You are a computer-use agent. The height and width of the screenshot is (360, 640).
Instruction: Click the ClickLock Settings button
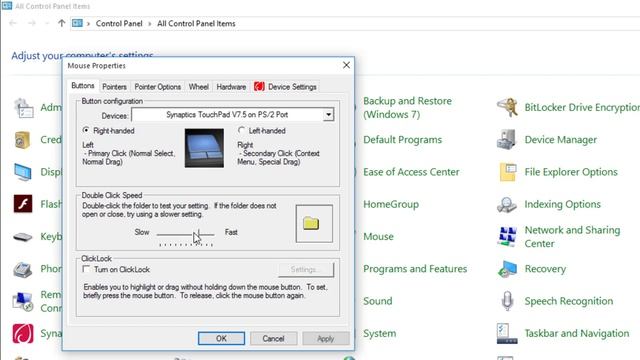[x=306, y=269]
